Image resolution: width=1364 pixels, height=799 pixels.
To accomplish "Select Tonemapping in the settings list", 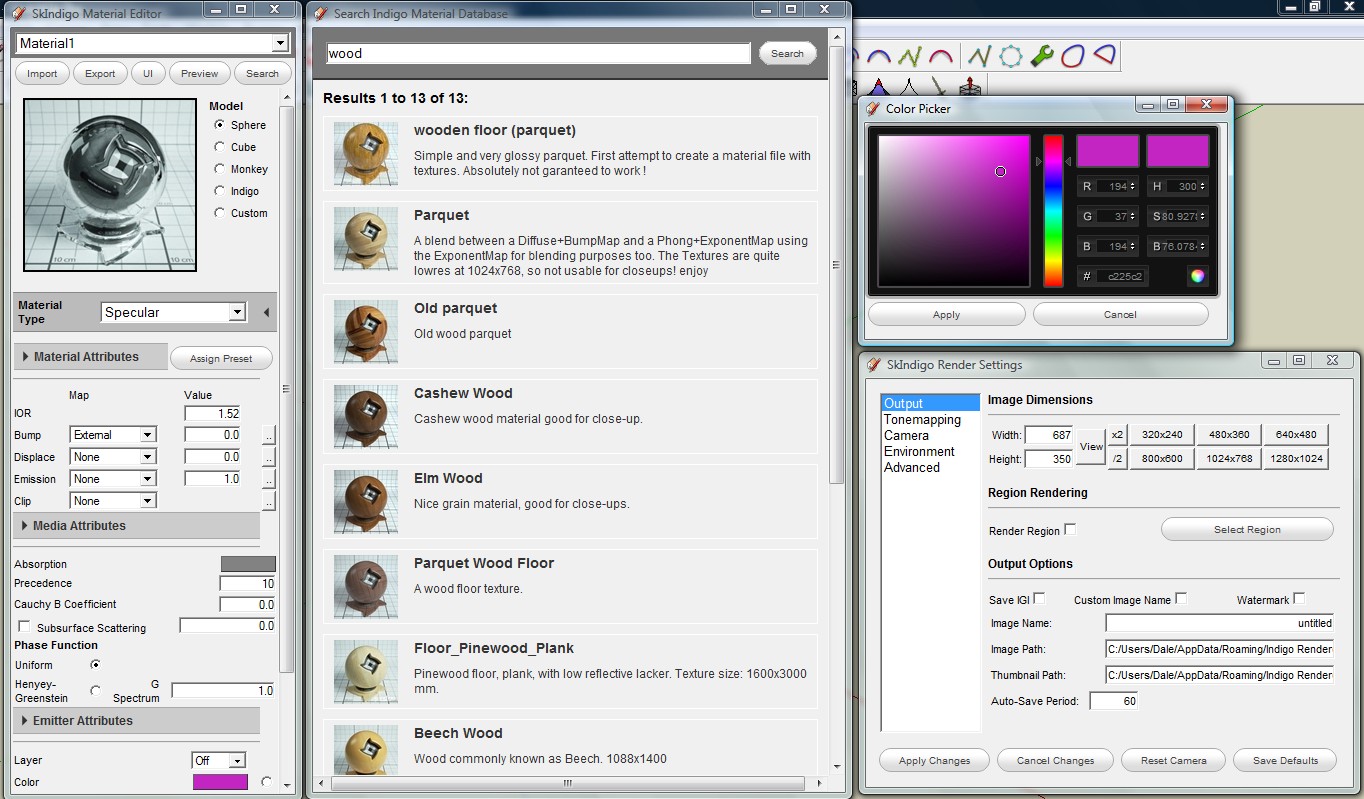I will coord(922,420).
